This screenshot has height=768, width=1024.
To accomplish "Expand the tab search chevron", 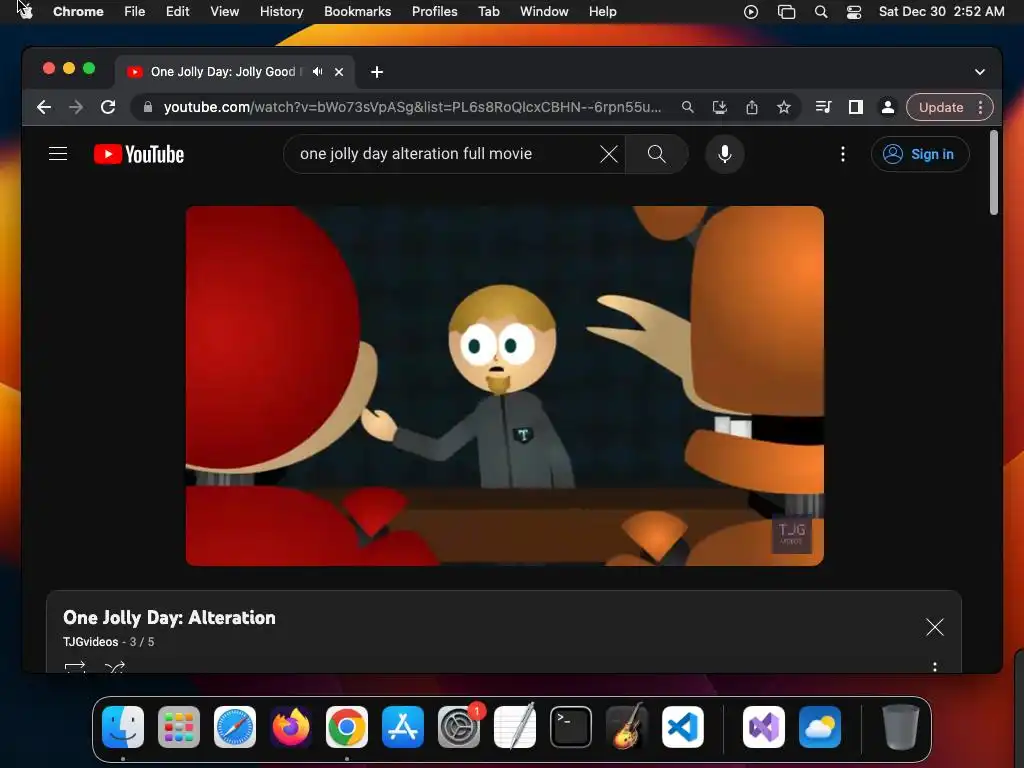I will (980, 72).
